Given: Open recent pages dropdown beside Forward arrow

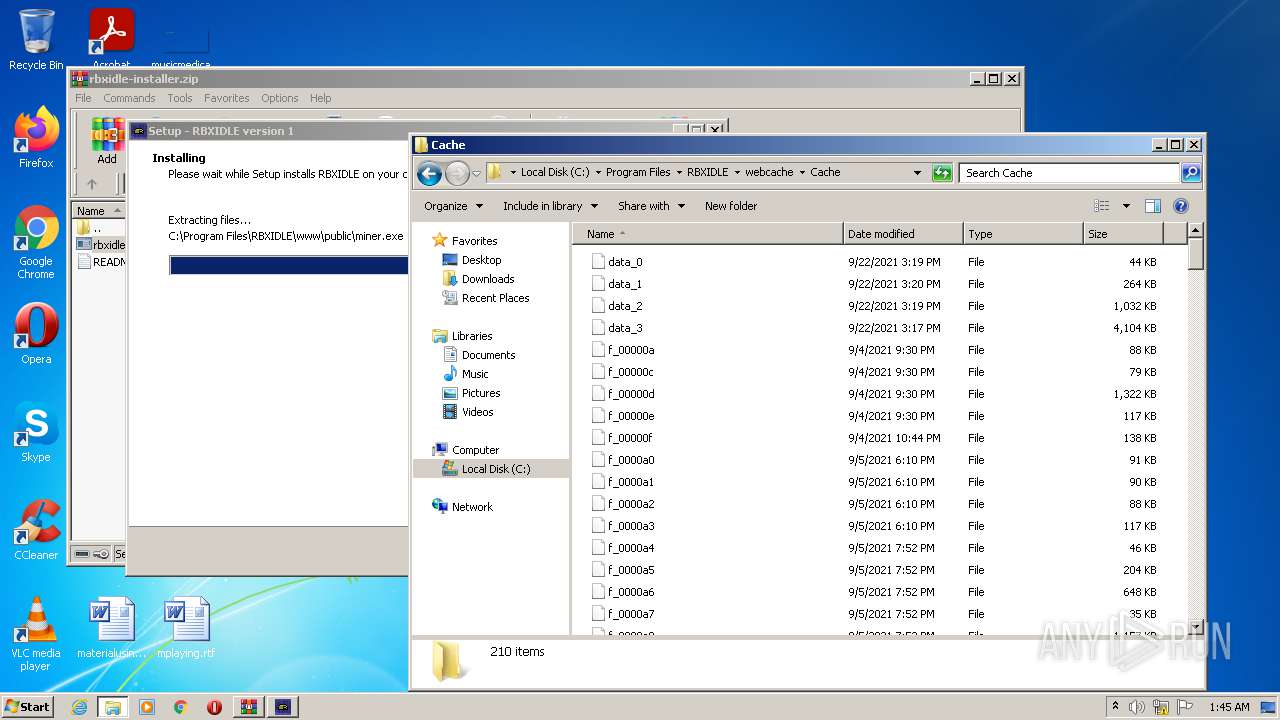Looking at the screenshot, I should [x=476, y=173].
